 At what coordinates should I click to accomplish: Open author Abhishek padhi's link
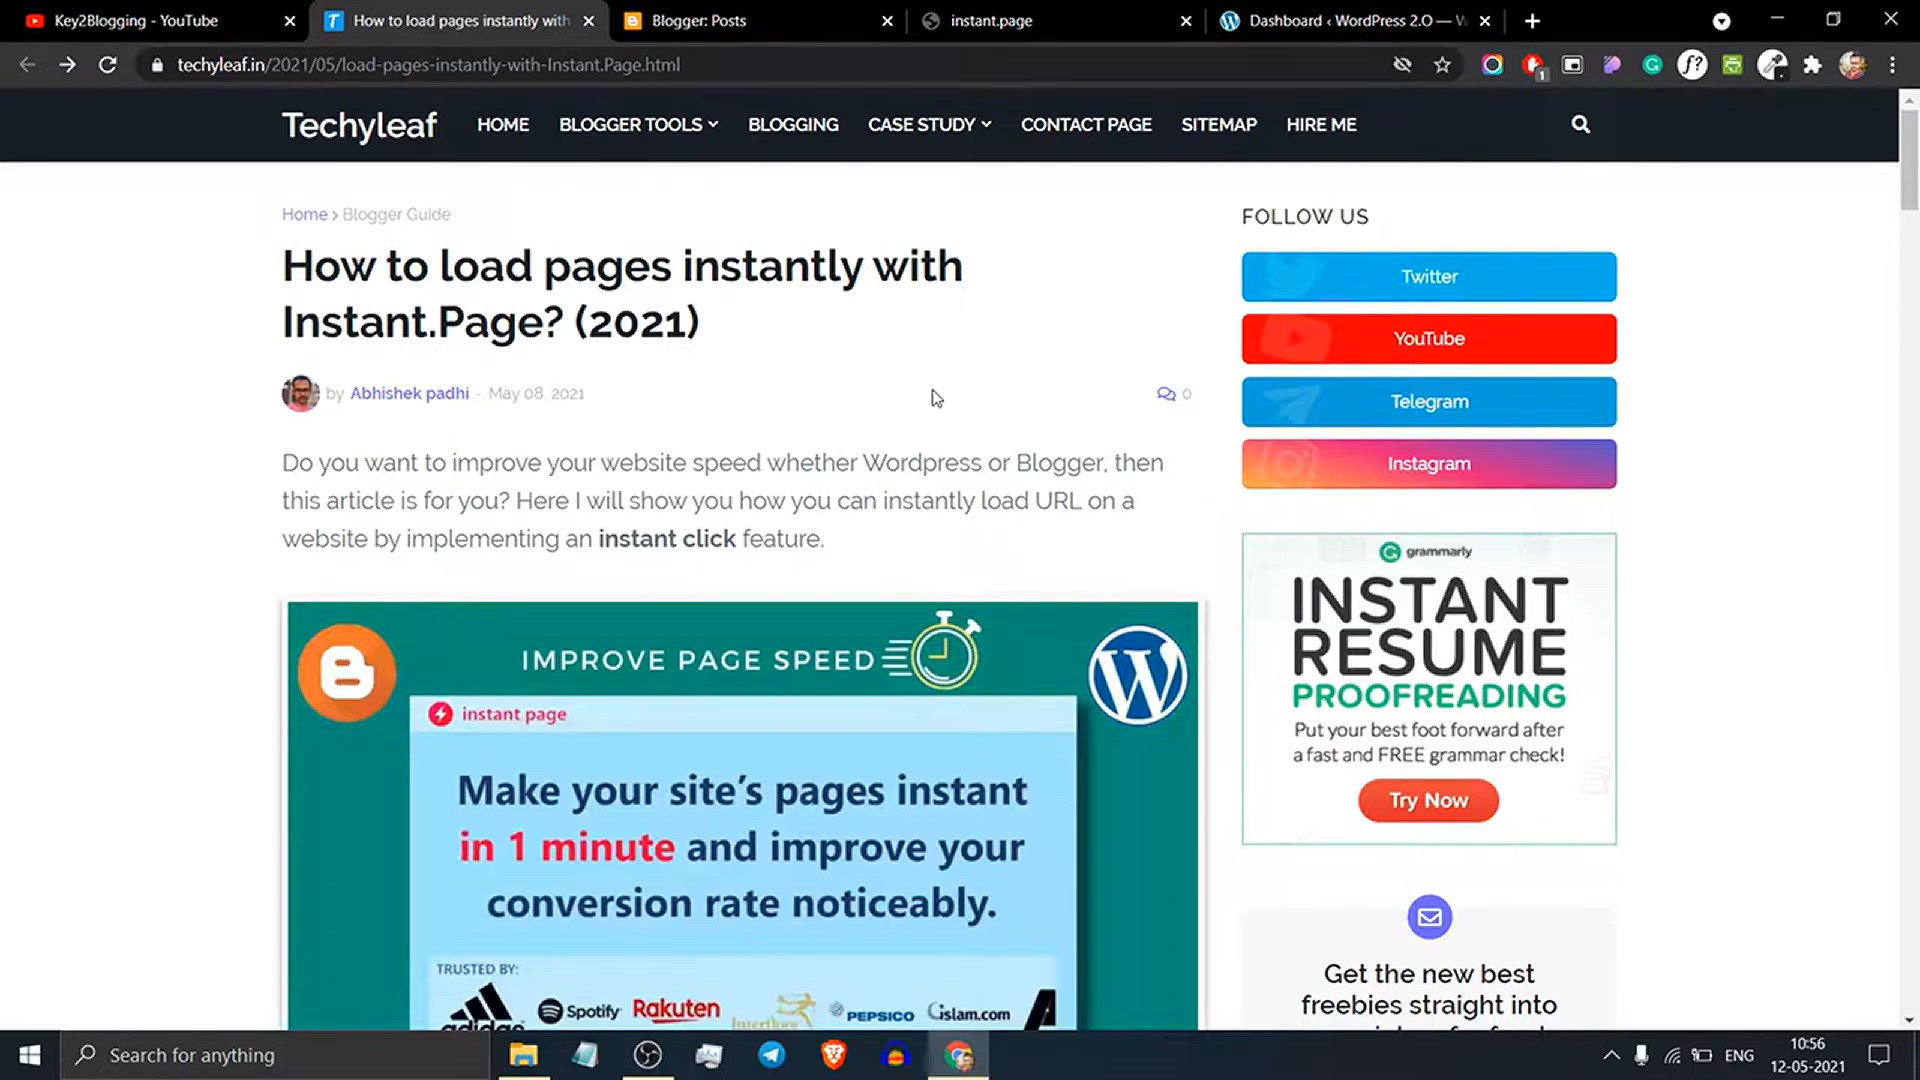point(409,394)
